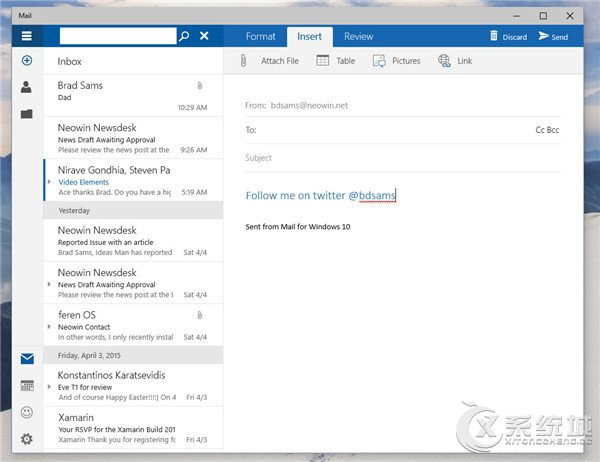Click the Yesterday group header
This screenshot has height=462, width=600.
[133, 211]
